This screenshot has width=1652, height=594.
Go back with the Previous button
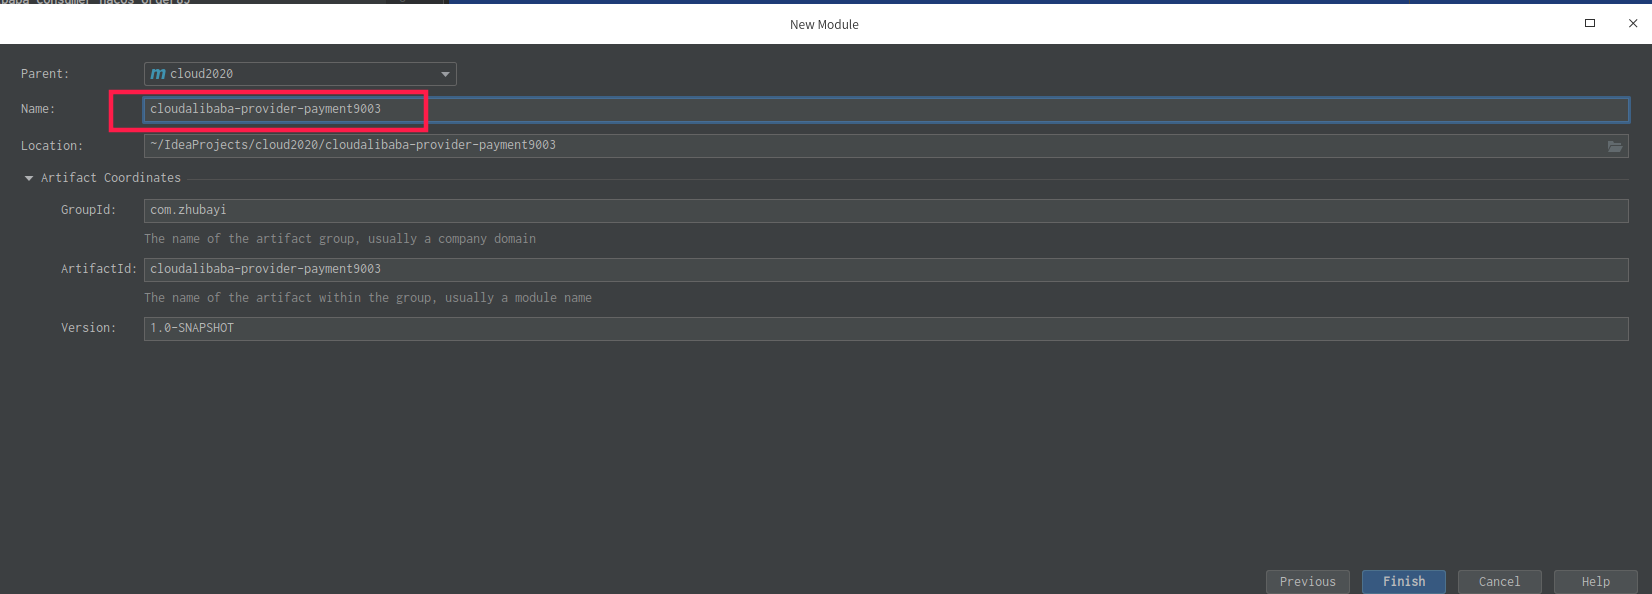pos(1308,582)
